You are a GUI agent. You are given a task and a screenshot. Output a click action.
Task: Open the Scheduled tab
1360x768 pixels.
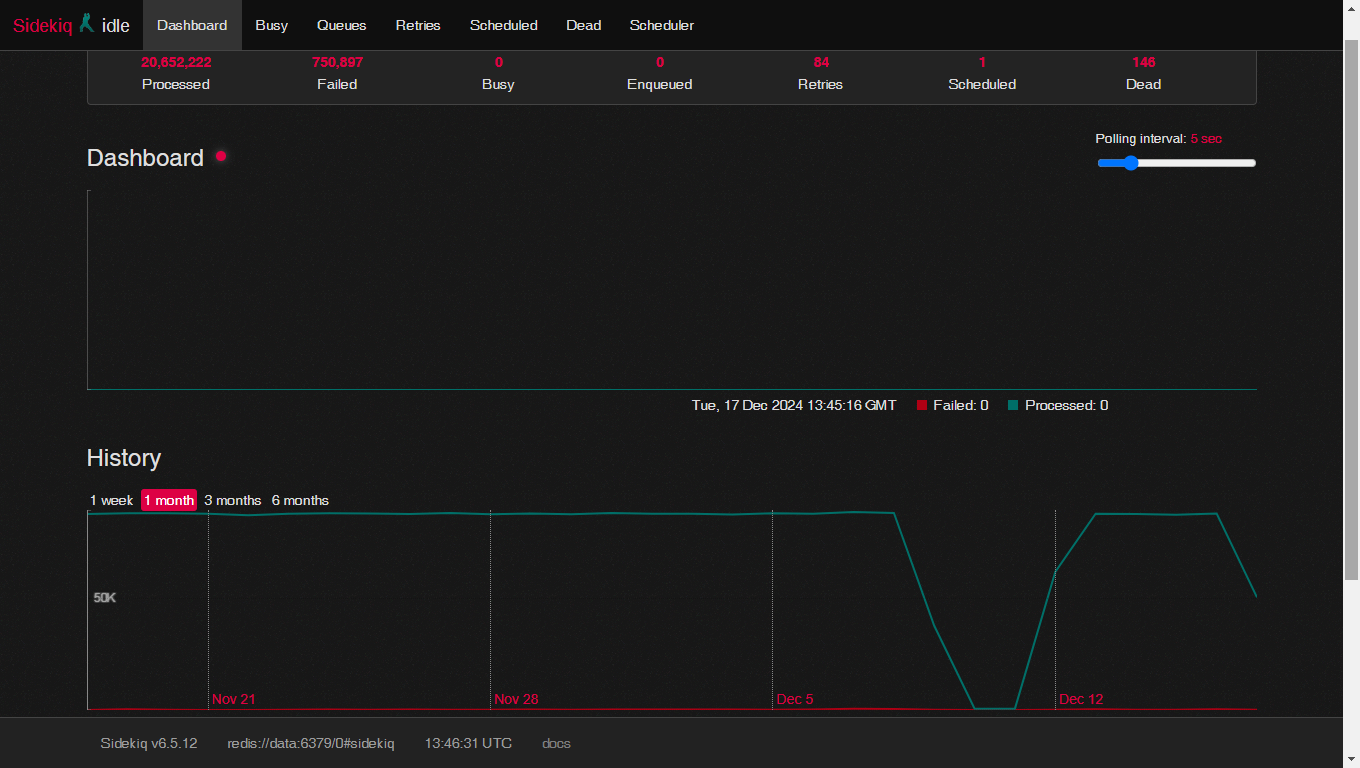tap(504, 25)
